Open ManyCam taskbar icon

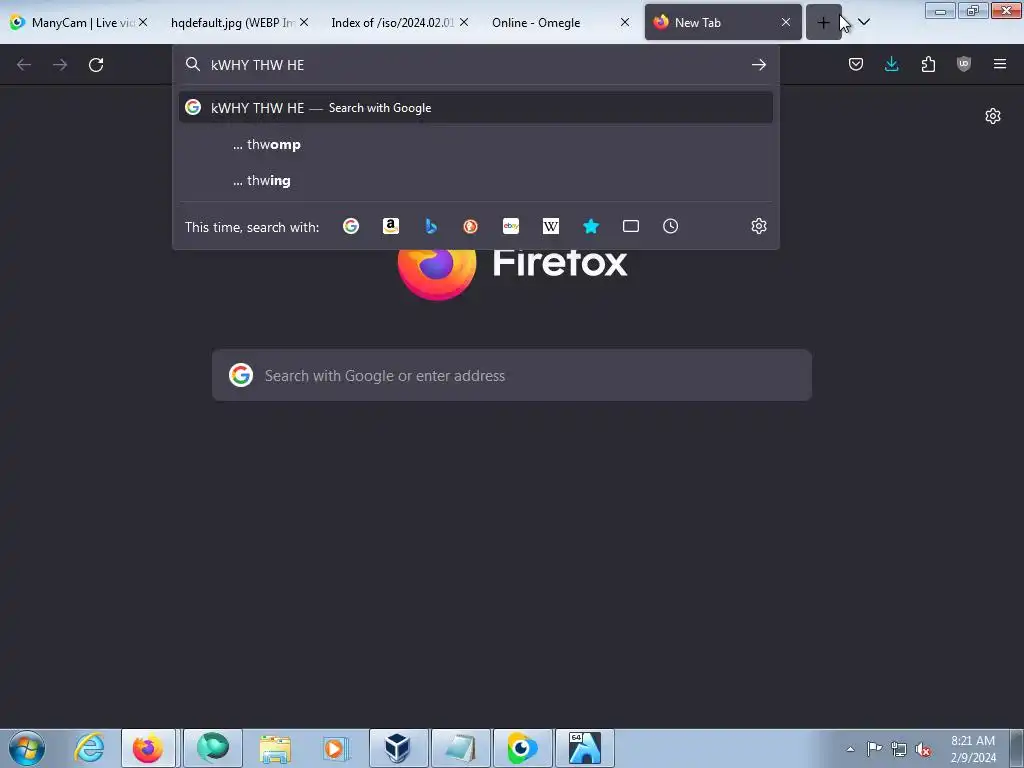click(x=522, y=748)
